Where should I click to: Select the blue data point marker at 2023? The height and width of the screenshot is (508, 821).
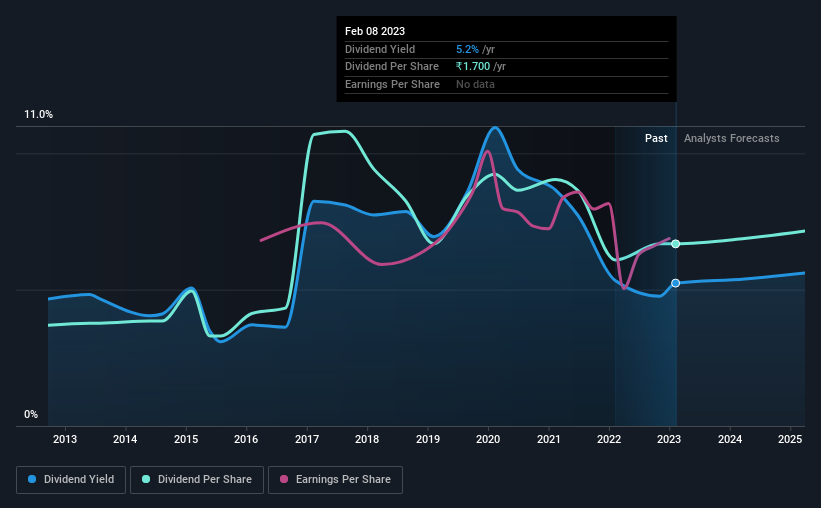[675, 283]
